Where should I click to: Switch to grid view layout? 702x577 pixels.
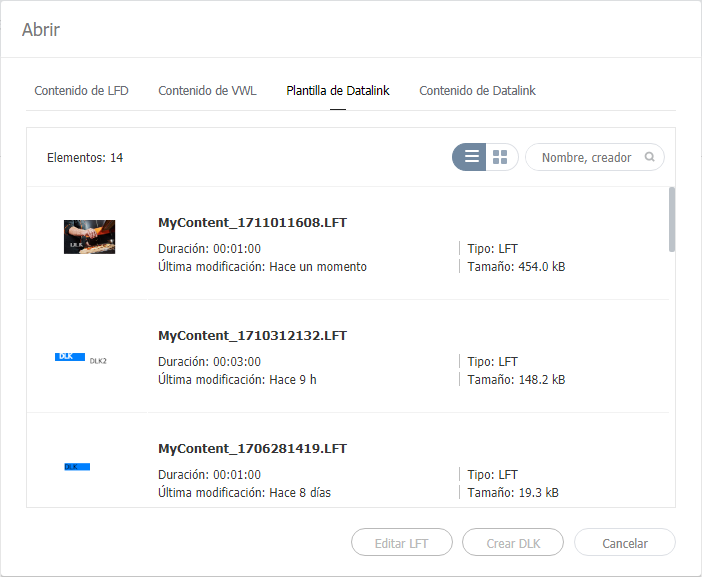pyautogui.click(x=501, y=157)
